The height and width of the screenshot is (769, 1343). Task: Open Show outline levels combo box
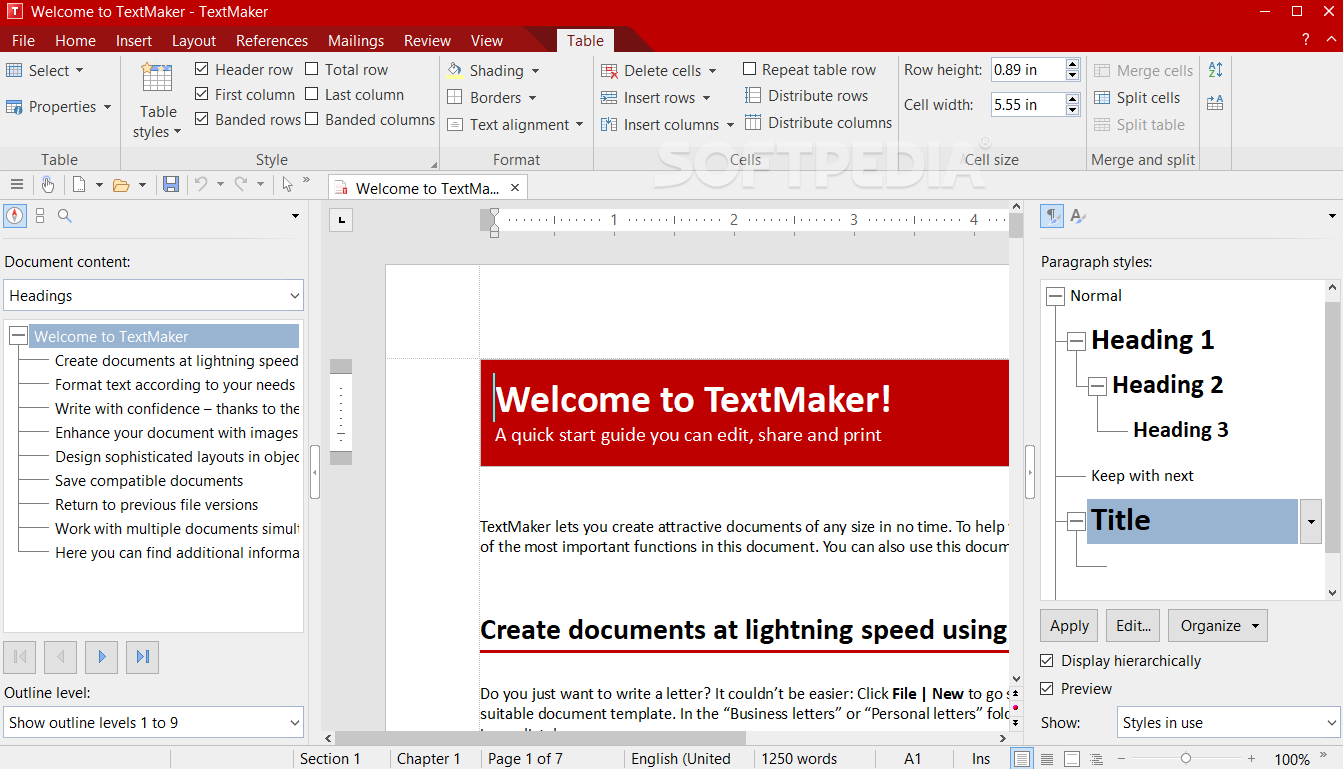coord(154,722)
